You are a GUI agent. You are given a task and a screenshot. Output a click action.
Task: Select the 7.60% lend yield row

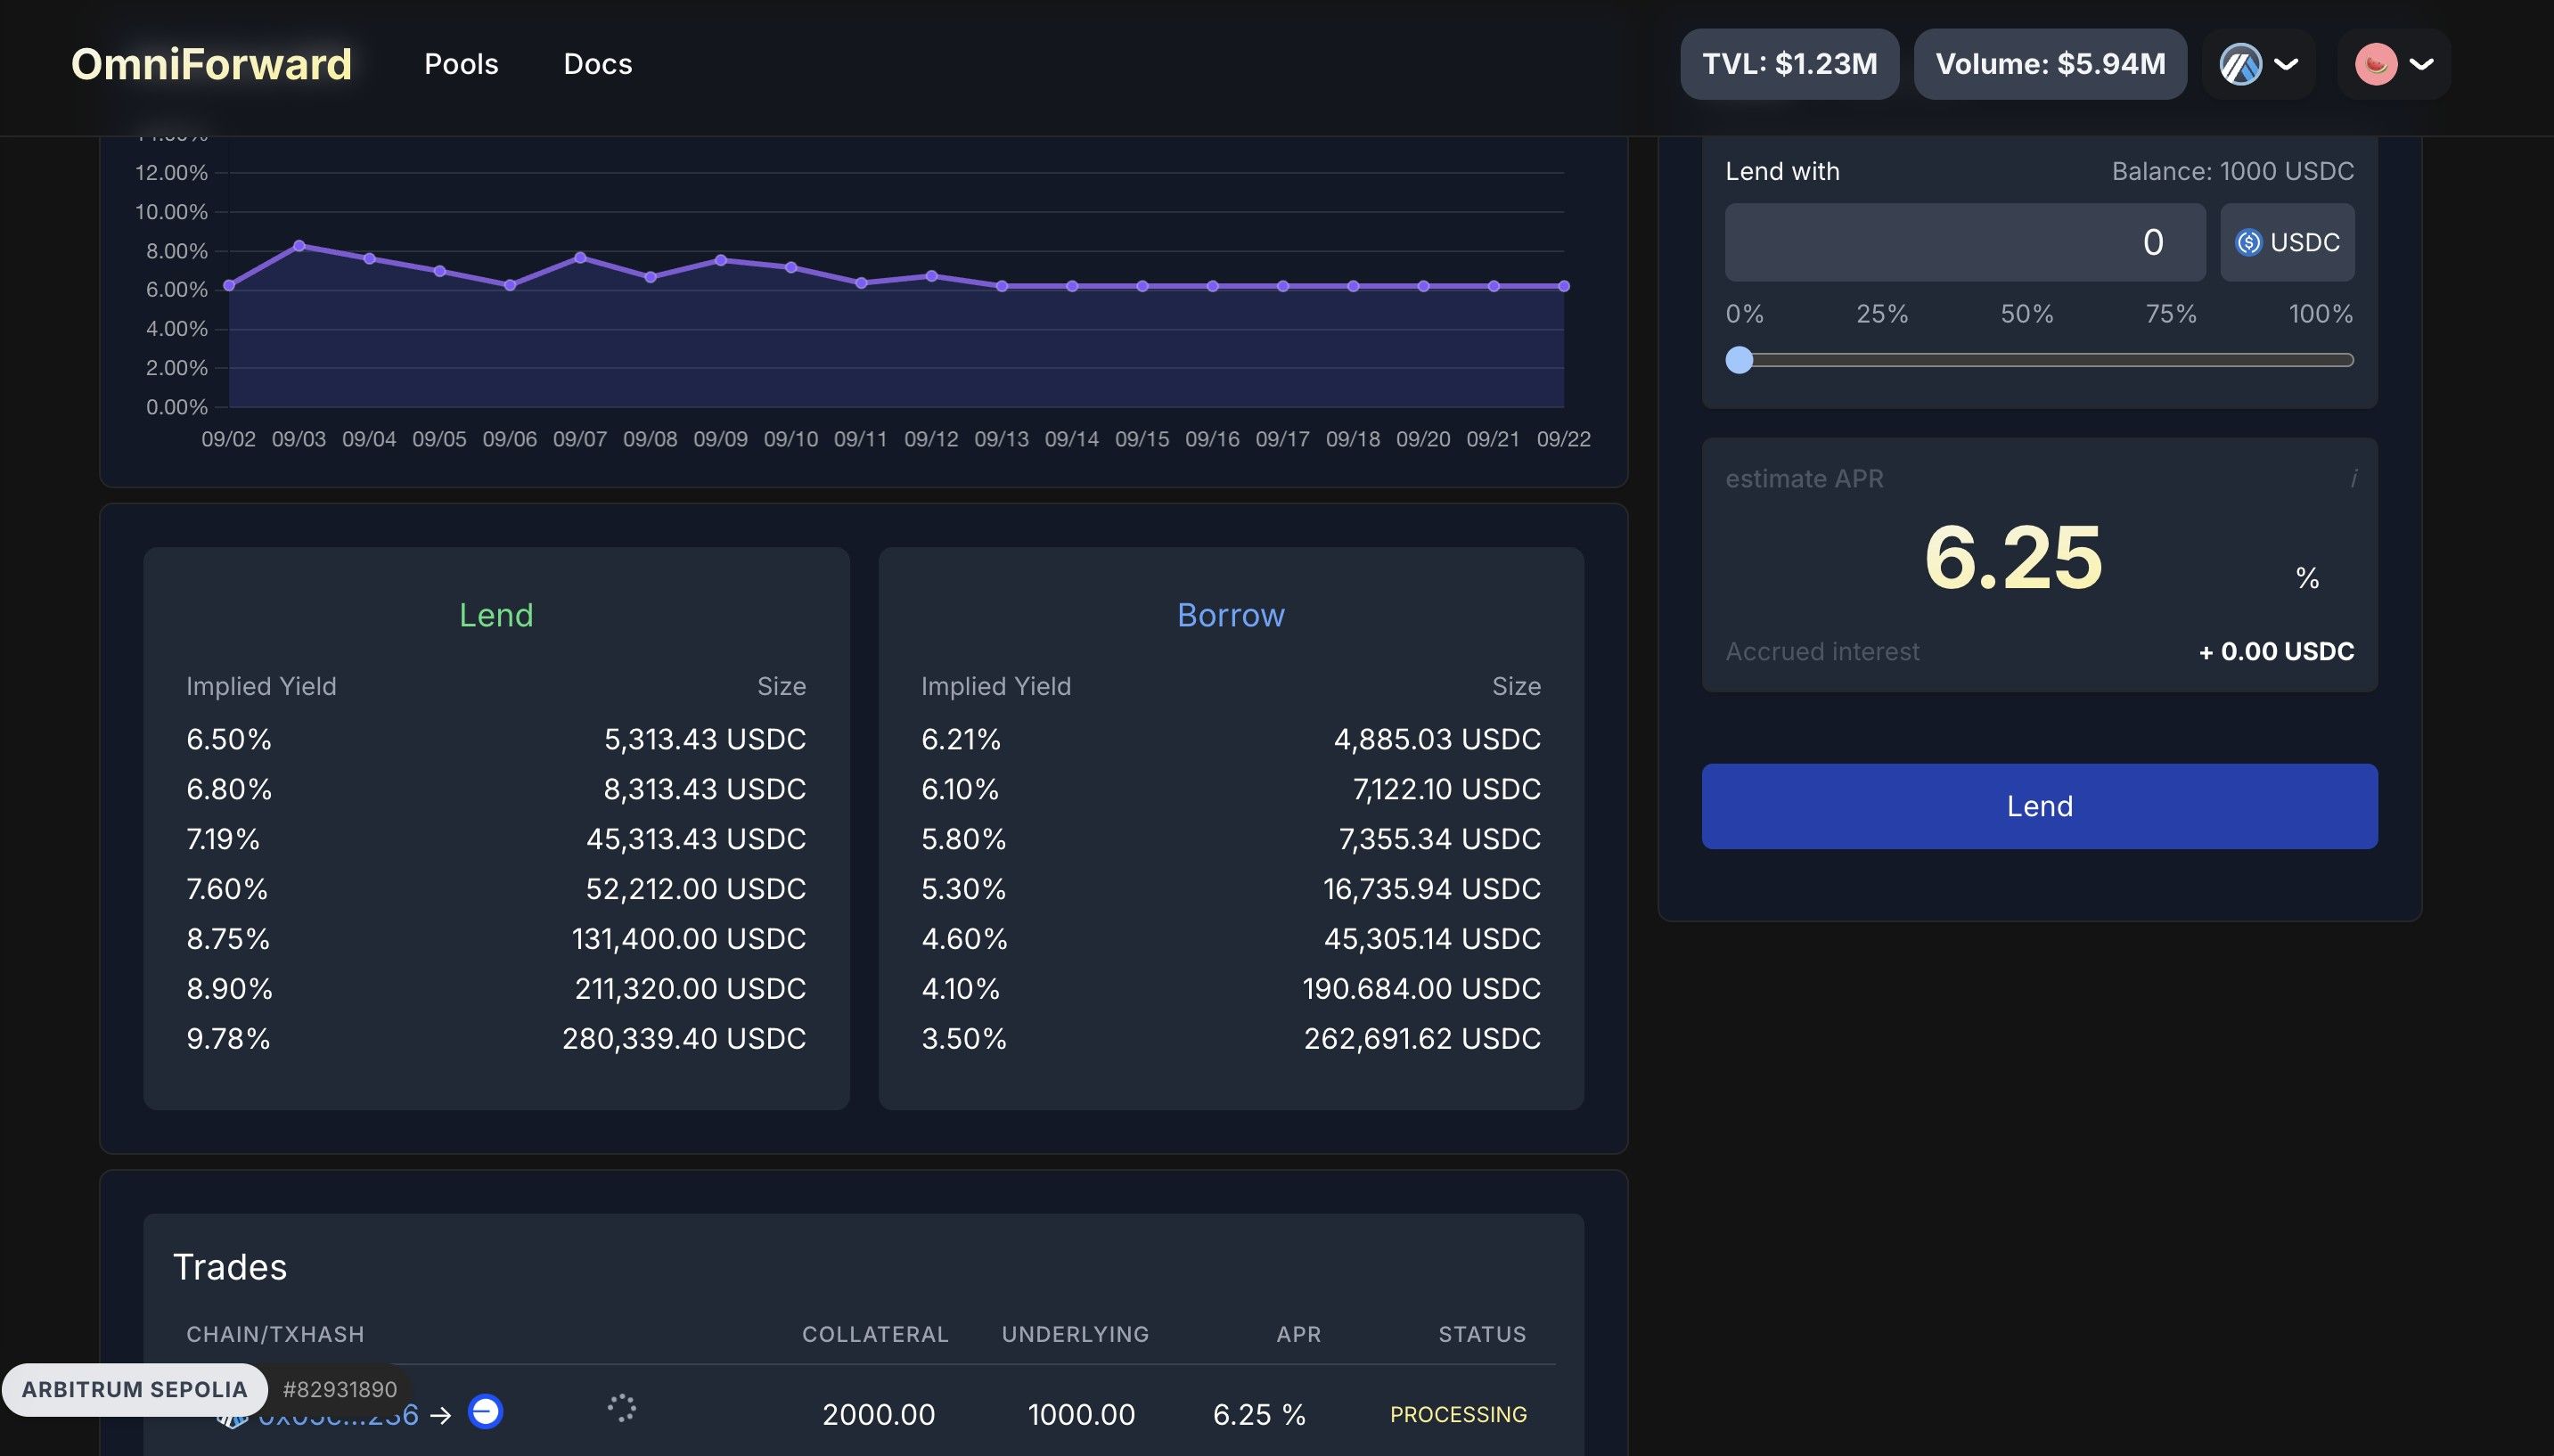[496, 889]
